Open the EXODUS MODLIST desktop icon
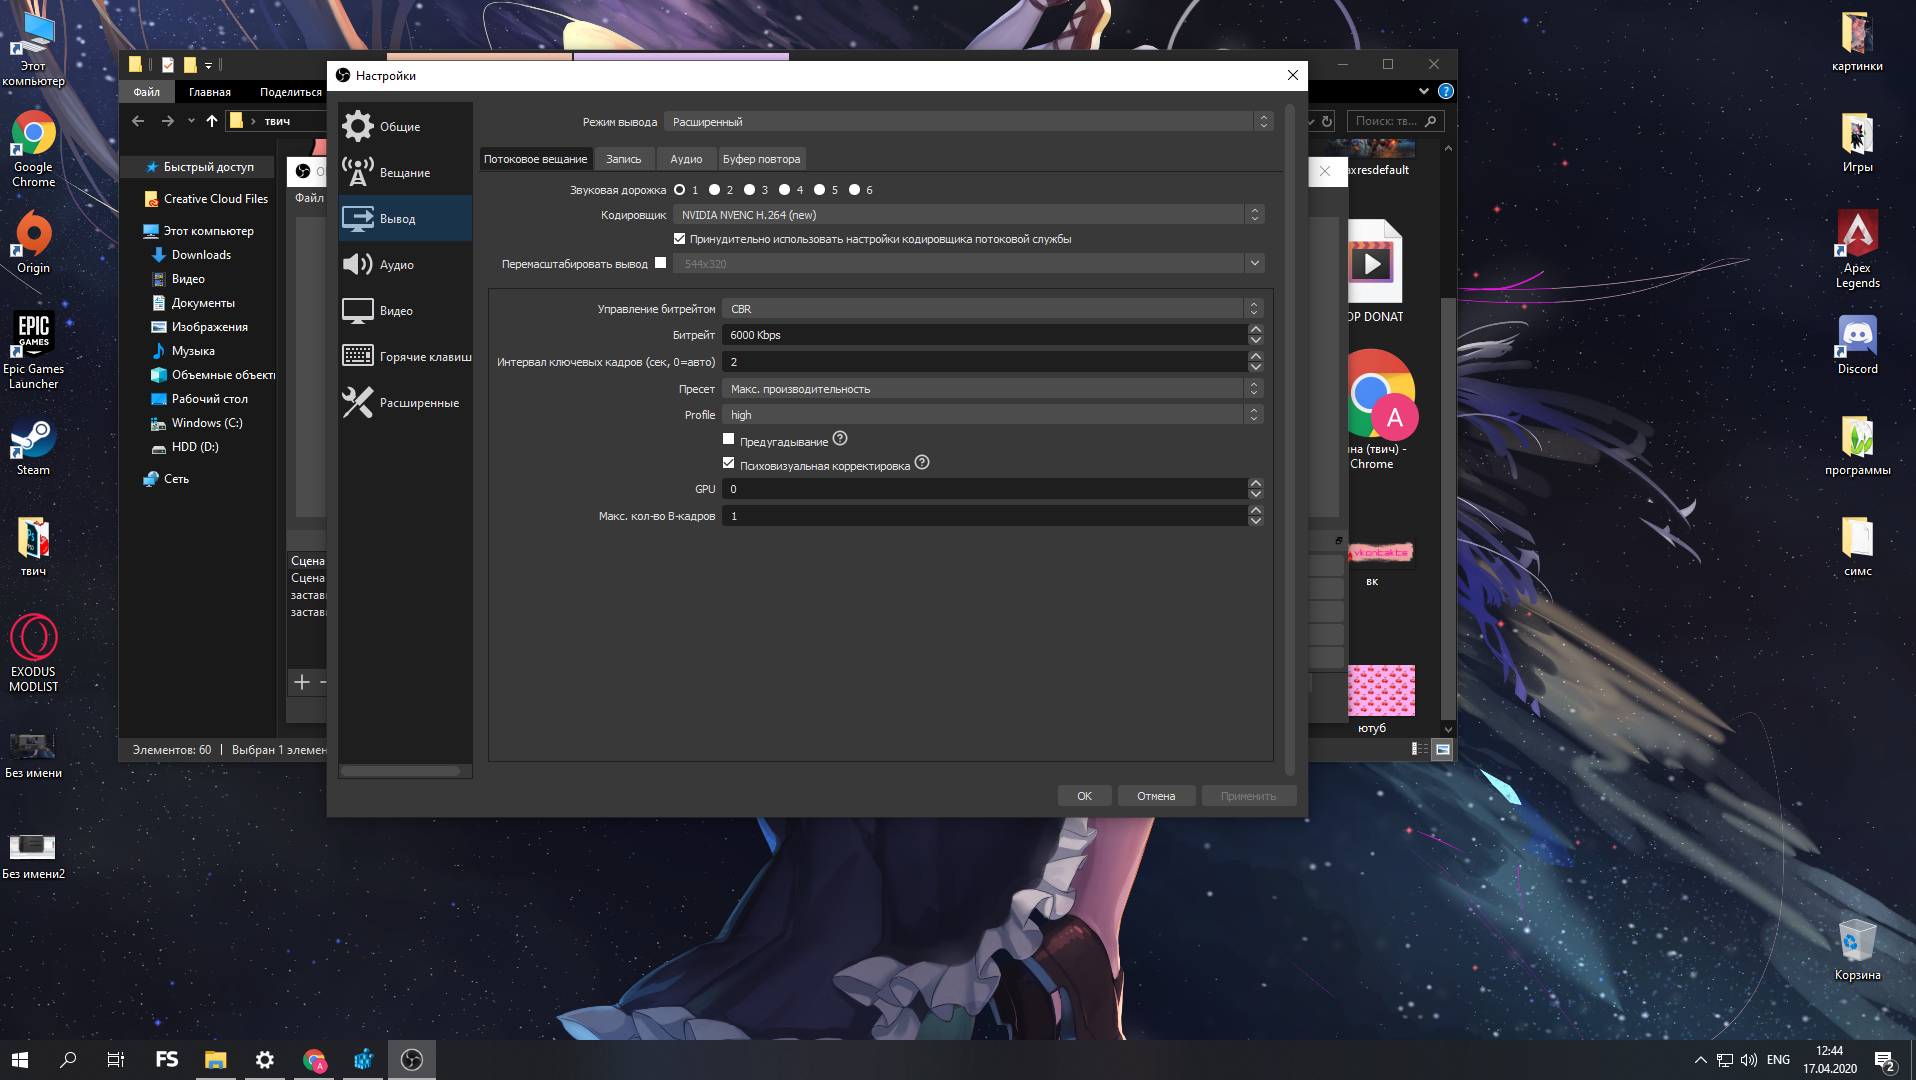Screen dimensions: 1916x1080 (x=33, y=653)
